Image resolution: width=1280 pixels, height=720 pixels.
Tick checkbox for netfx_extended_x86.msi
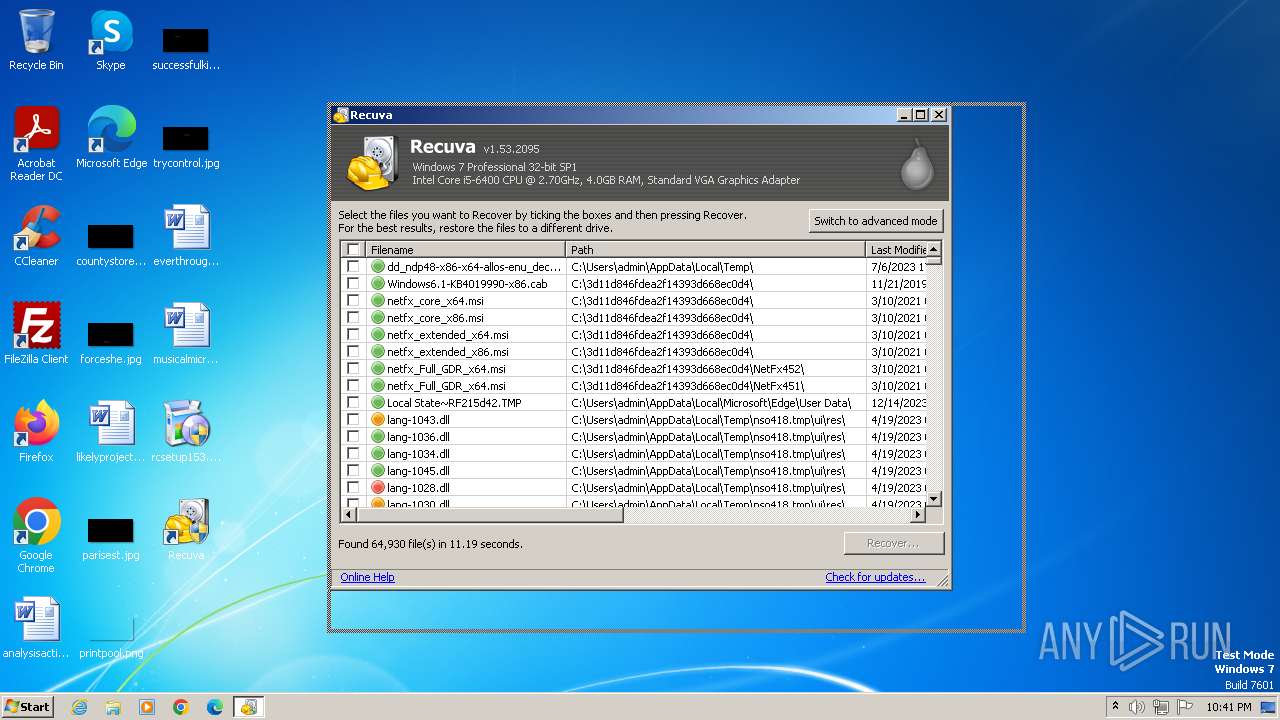(x=353, y=352)
